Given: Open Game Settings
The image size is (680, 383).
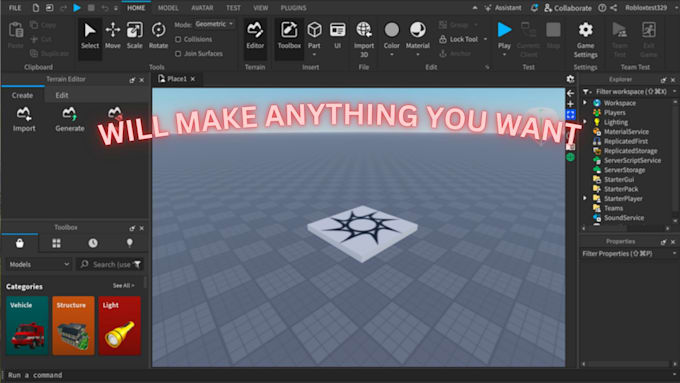Looking at the screenshot, I should tap(585, 40).
